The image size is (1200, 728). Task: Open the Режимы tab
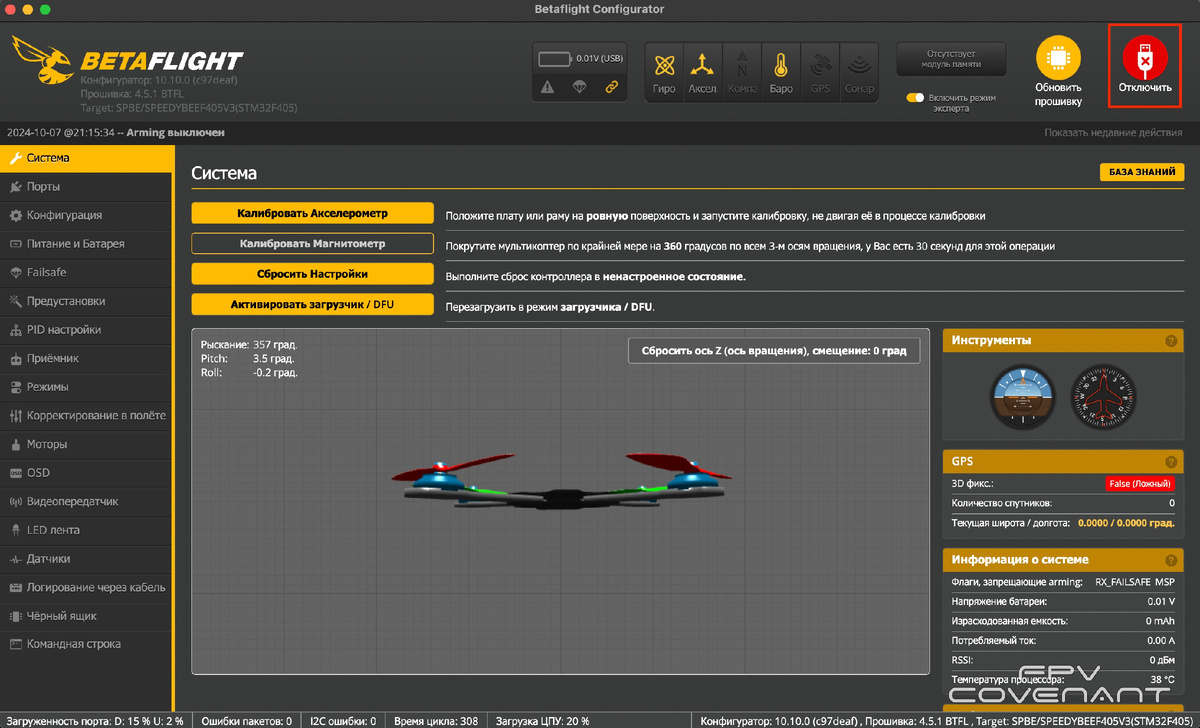(87, 387)
